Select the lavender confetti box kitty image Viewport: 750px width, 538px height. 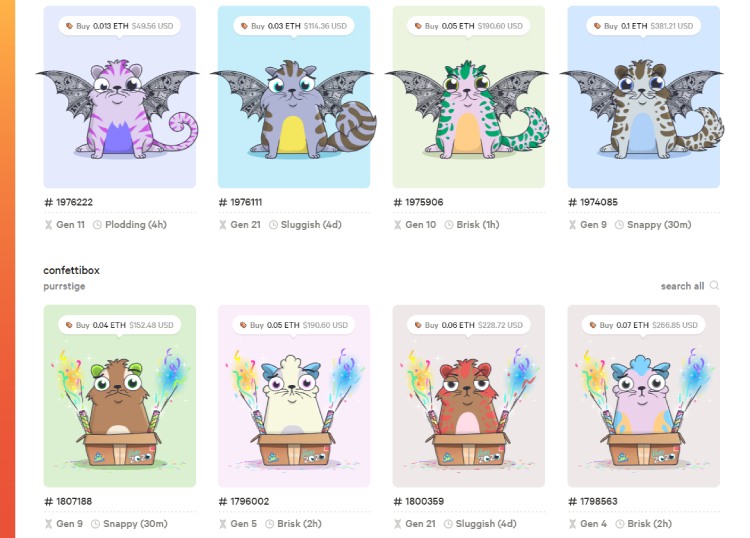[x=643, y=409]
